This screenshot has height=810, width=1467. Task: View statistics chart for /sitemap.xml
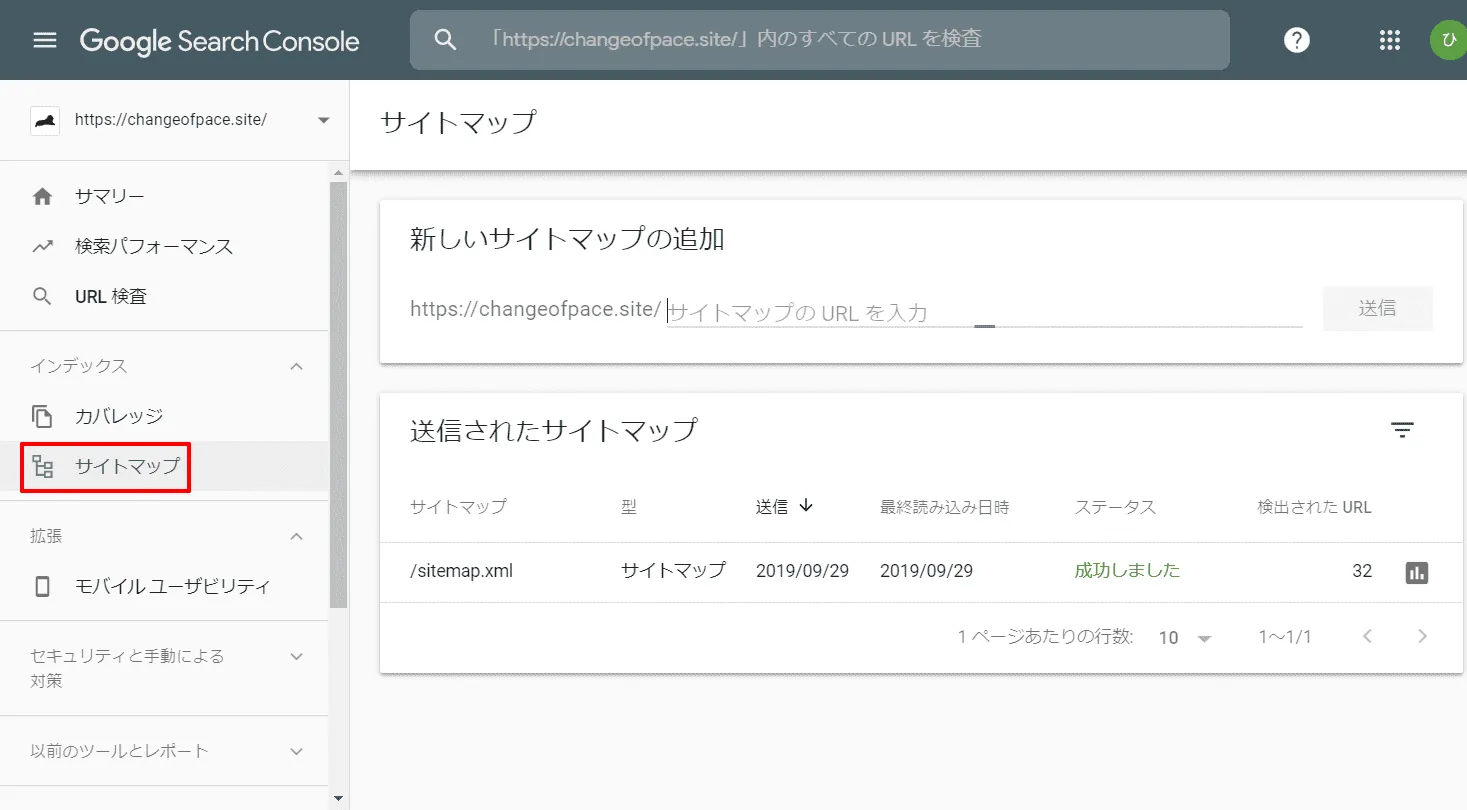point(1416,571)
